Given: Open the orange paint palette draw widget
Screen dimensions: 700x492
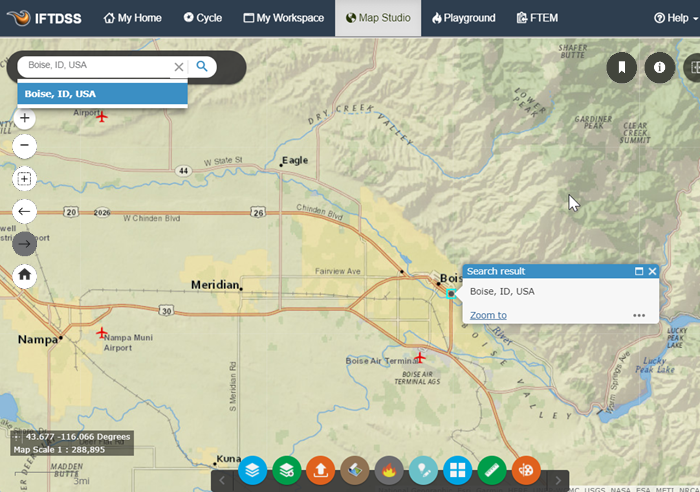Looking at the screenshot, I should pos(526,470).
